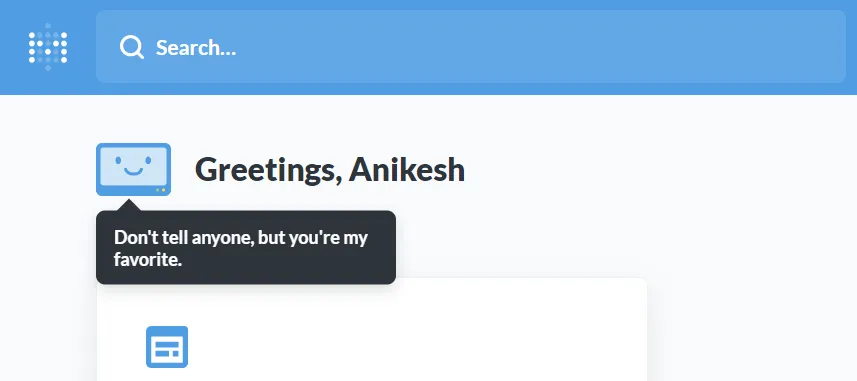Focus the Search... input field
Image resolution: width=857 pixels, height=381 pixels.
point(471,46)
